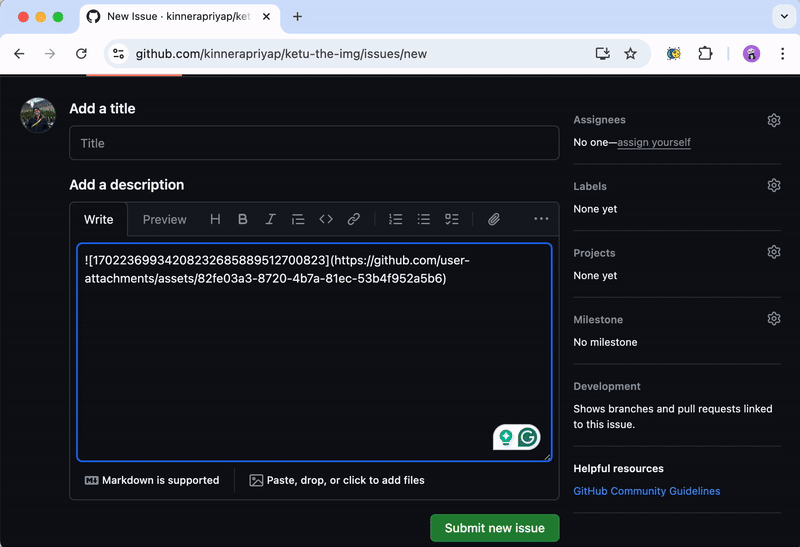This screenshot has width=800, height=547.
Task: Grab the text area resize handle
Action: [547, 457]
